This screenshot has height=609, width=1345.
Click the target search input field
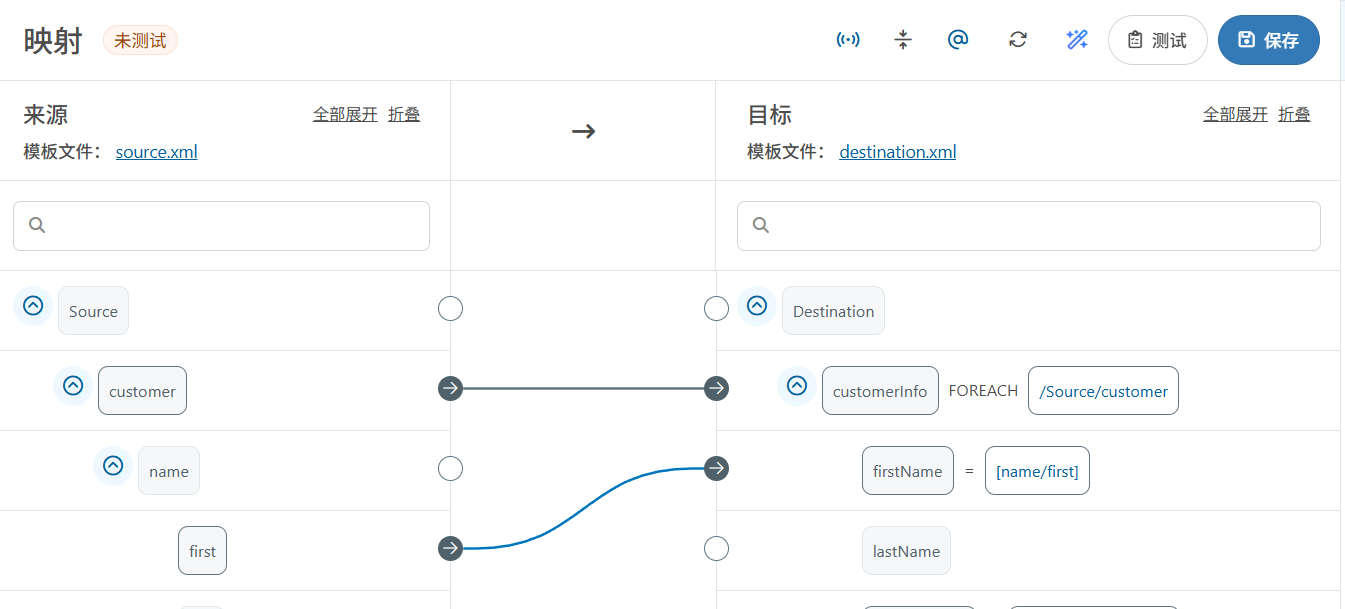(x=1028, y=226)
